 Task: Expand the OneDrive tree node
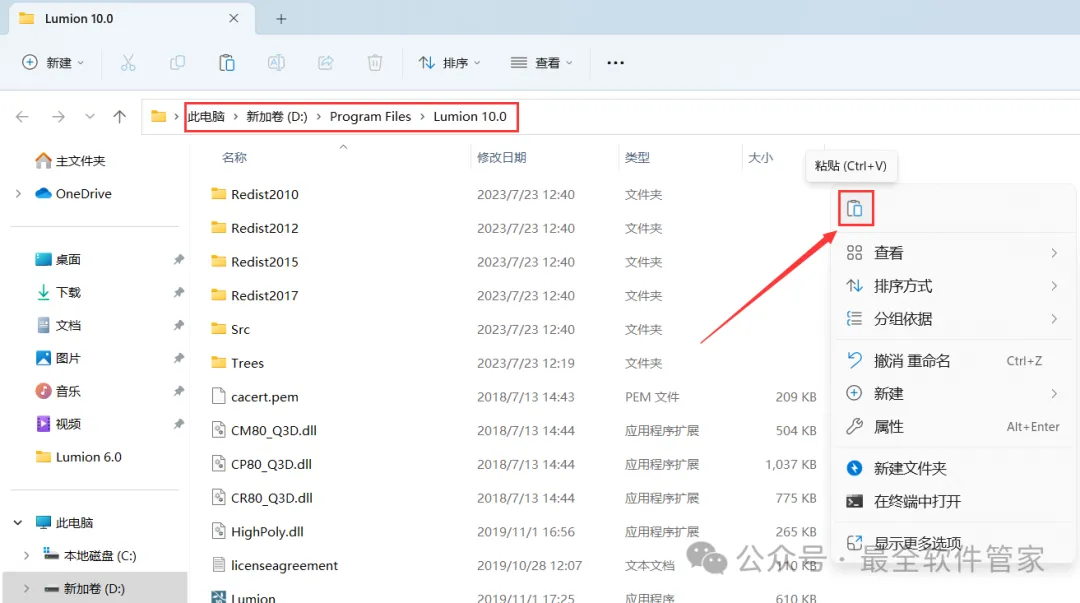(x=18, y=194)
